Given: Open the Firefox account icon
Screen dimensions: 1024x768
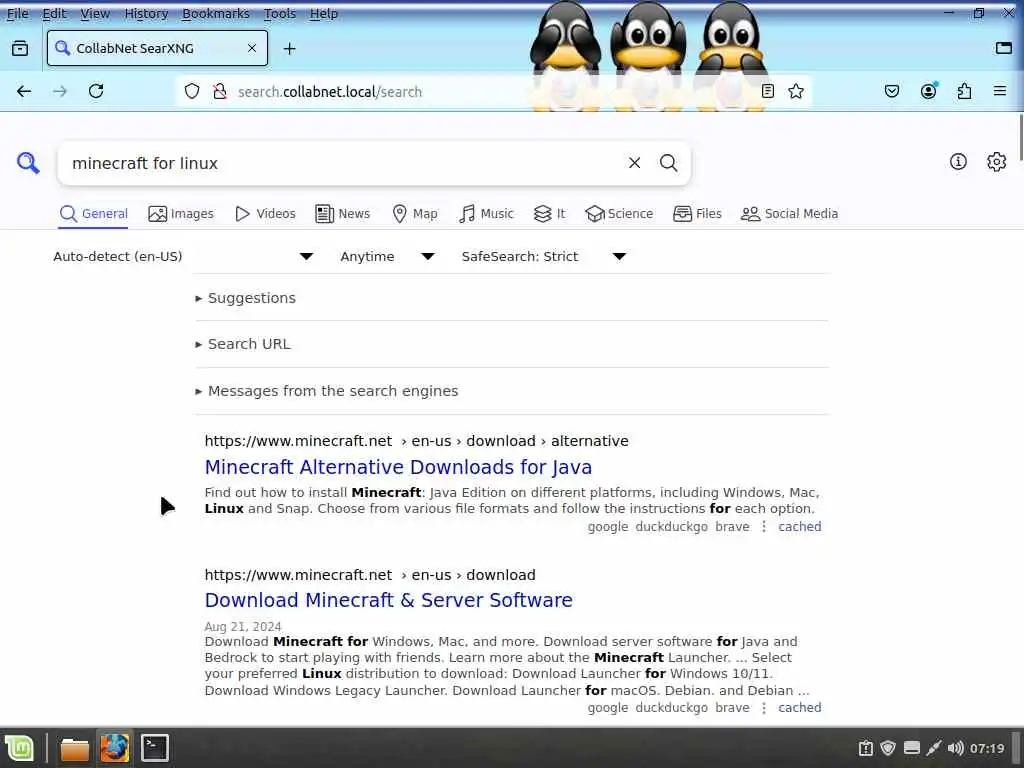Looking at the screenshot, I should (x=928, y=91).
